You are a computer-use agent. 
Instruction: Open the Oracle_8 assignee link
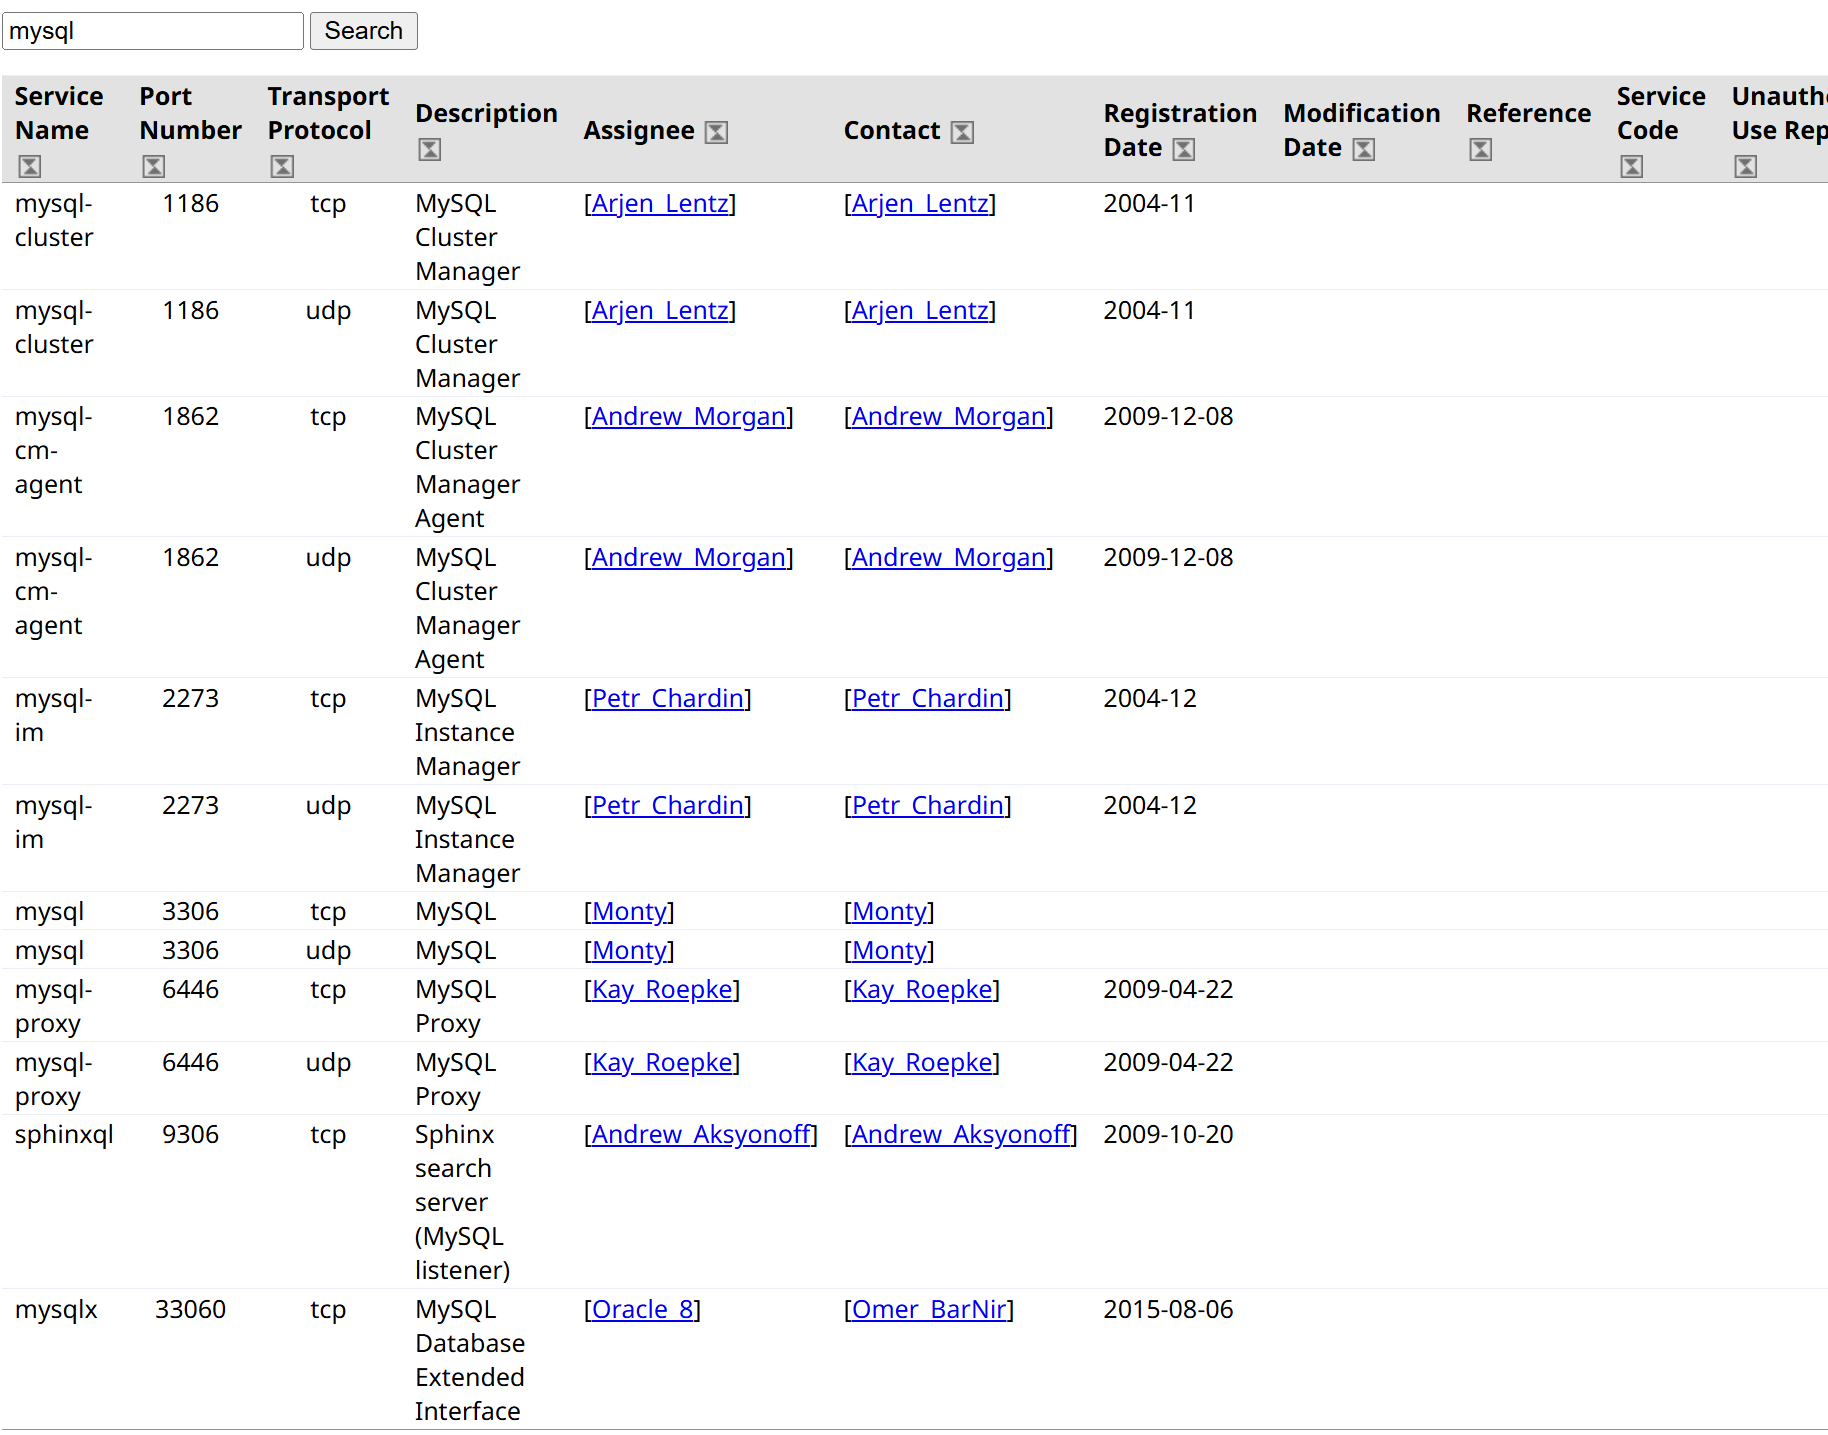pos(642,1310)
